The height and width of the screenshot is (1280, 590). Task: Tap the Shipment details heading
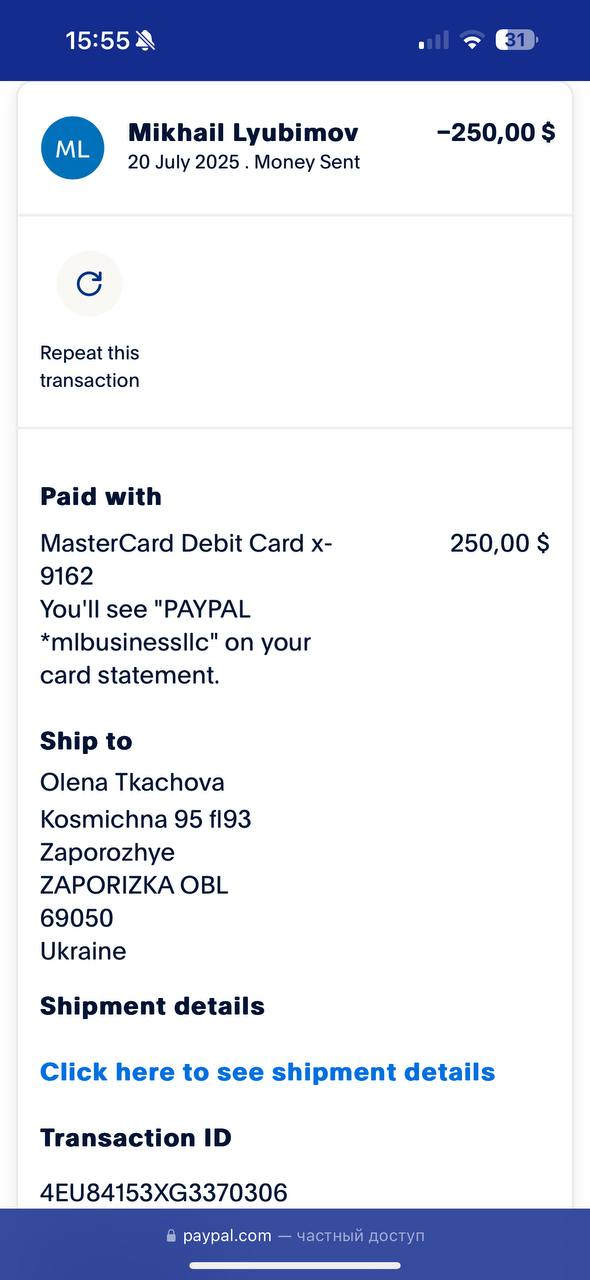152,1006
